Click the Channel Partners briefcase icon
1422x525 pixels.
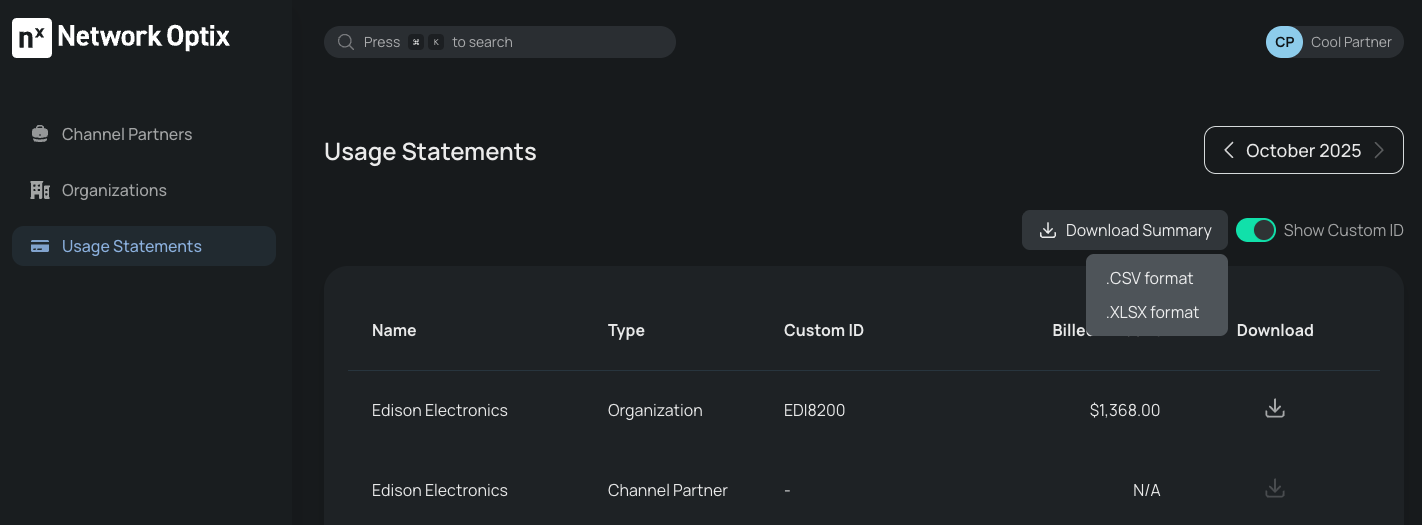tap(40, 134)
